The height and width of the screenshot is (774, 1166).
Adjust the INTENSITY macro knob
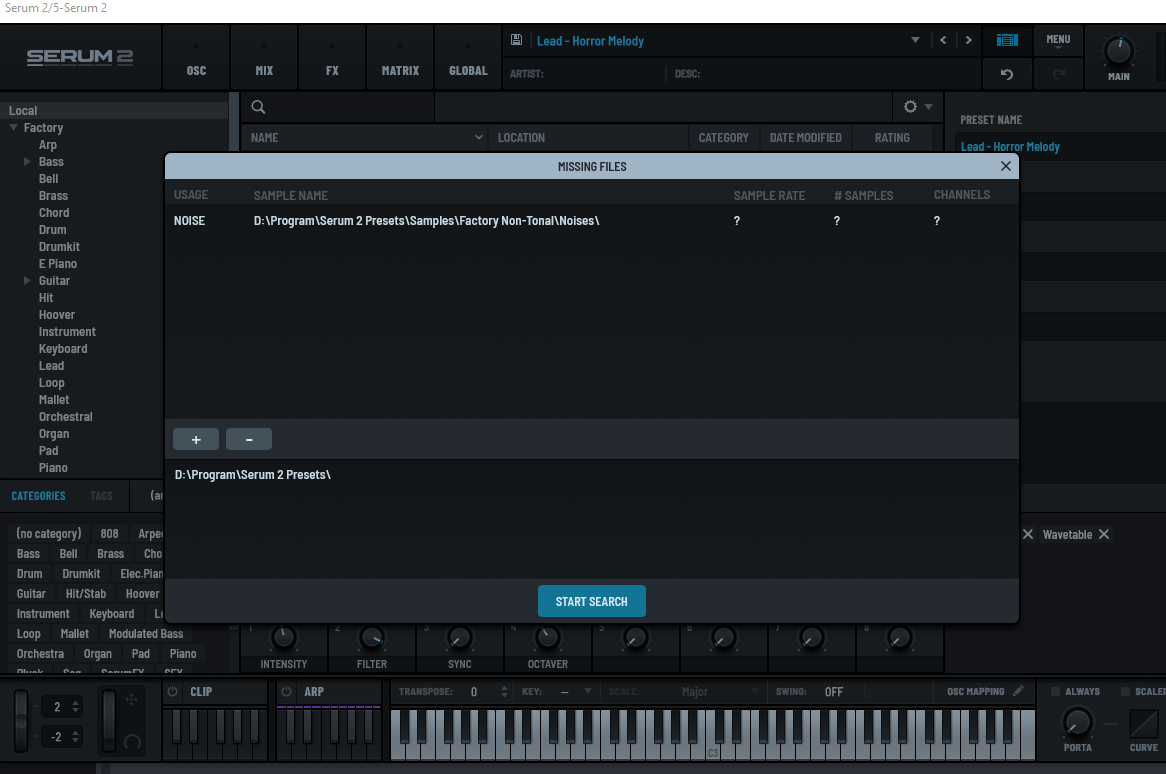pyautogui.click(x=283, y=638)
